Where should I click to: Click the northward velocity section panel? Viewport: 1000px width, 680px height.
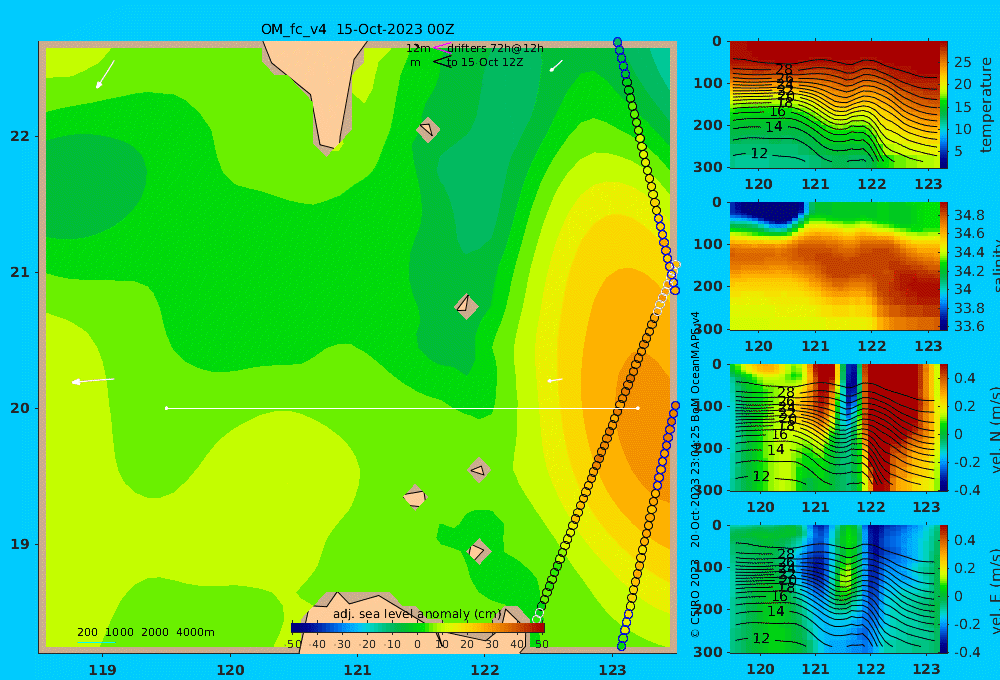point(834,427)
